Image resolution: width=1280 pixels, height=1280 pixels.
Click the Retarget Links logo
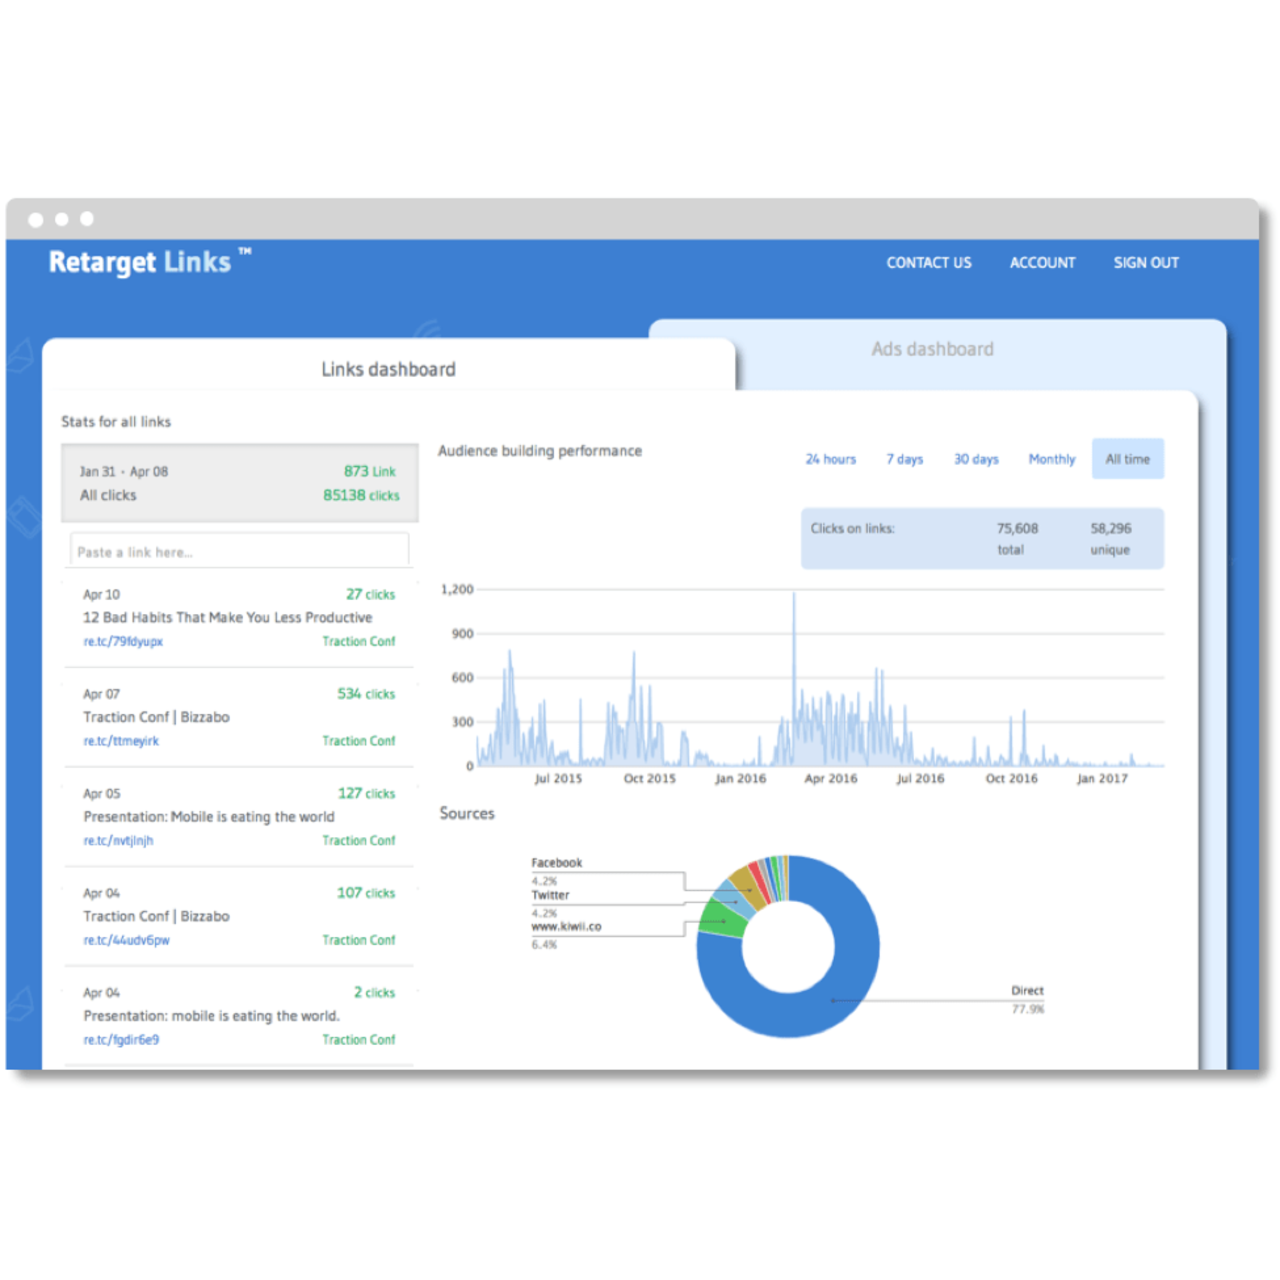[140, 262]
